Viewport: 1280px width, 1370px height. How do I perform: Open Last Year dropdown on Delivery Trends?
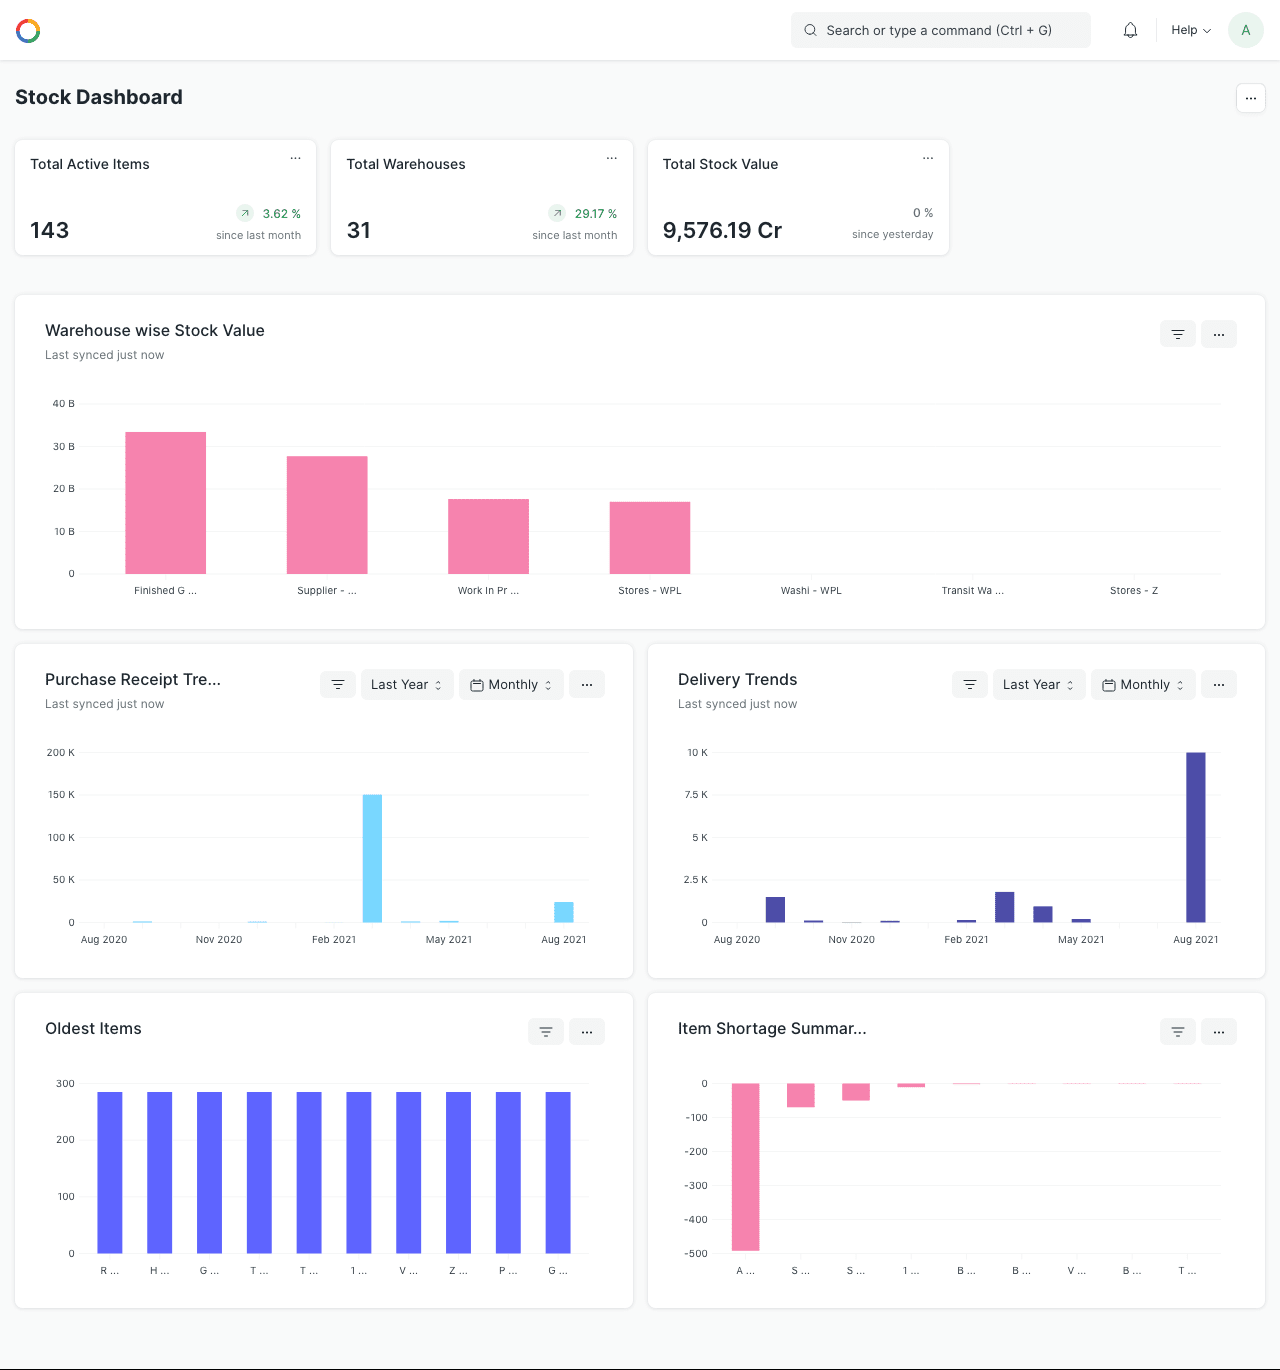1039,685
